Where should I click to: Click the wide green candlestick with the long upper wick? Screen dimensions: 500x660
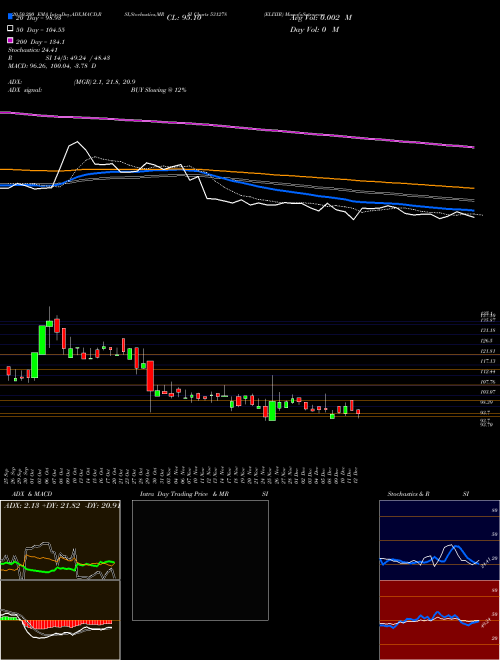click(x=272, y=411)
